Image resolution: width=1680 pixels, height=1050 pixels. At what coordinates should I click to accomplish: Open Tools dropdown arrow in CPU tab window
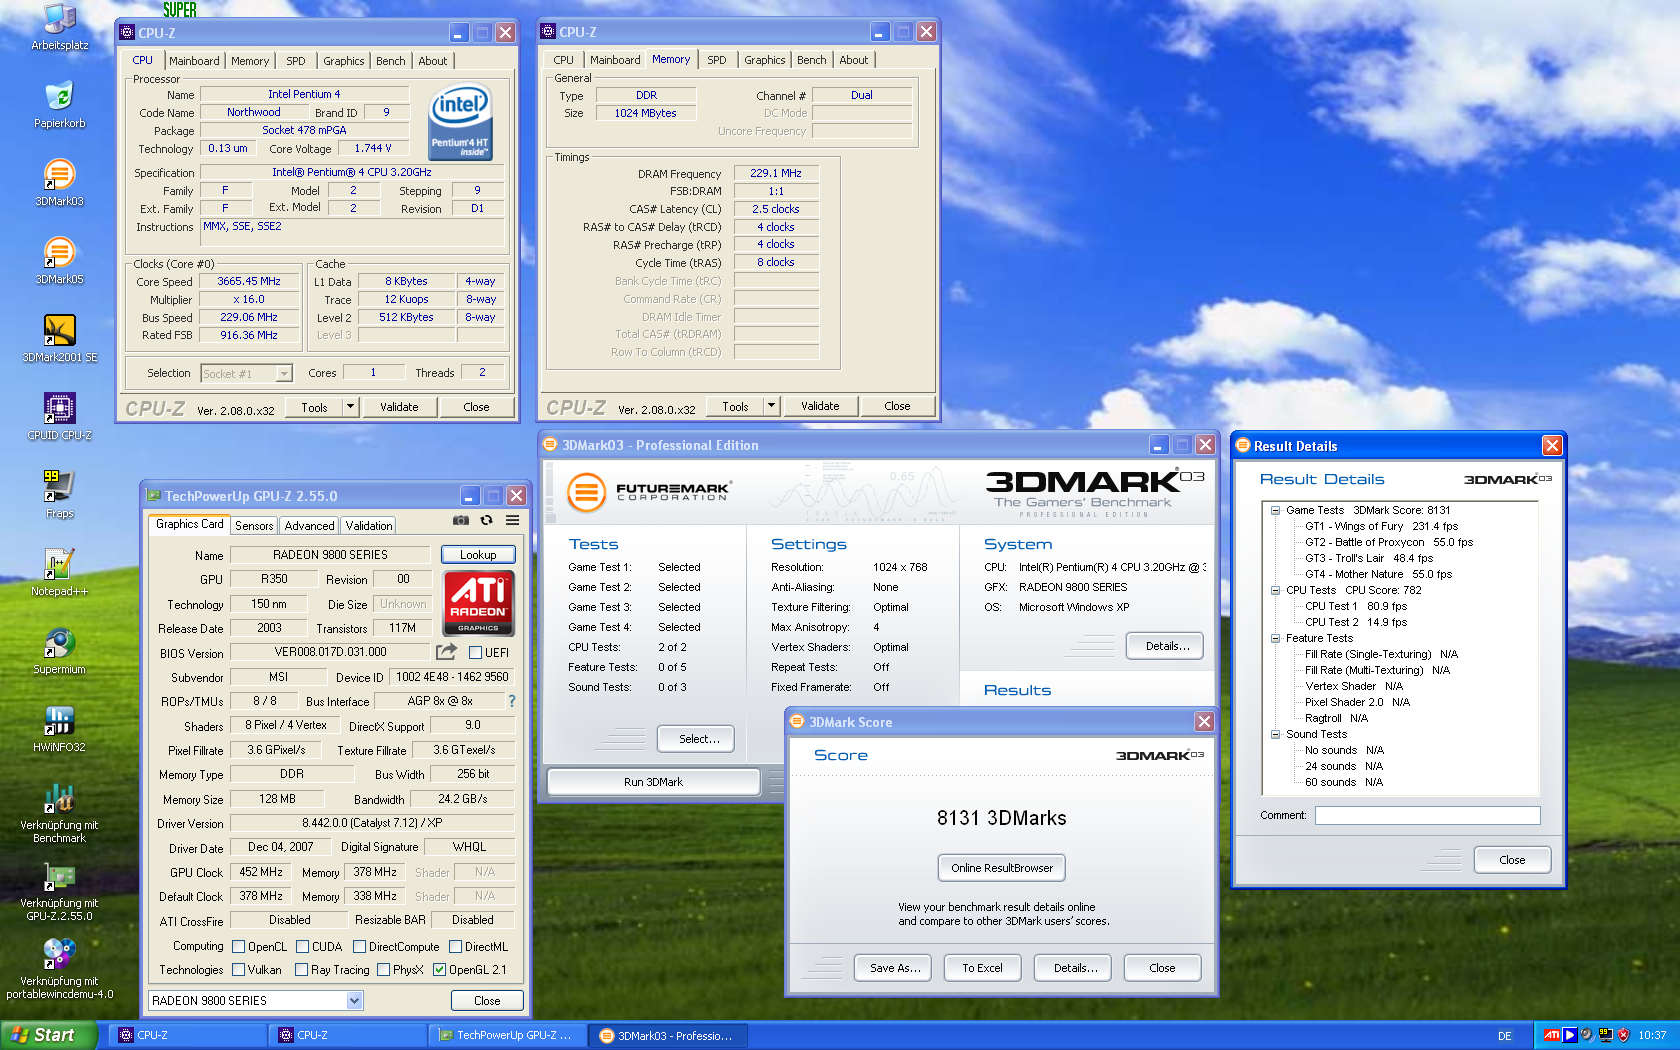[350, 407]
